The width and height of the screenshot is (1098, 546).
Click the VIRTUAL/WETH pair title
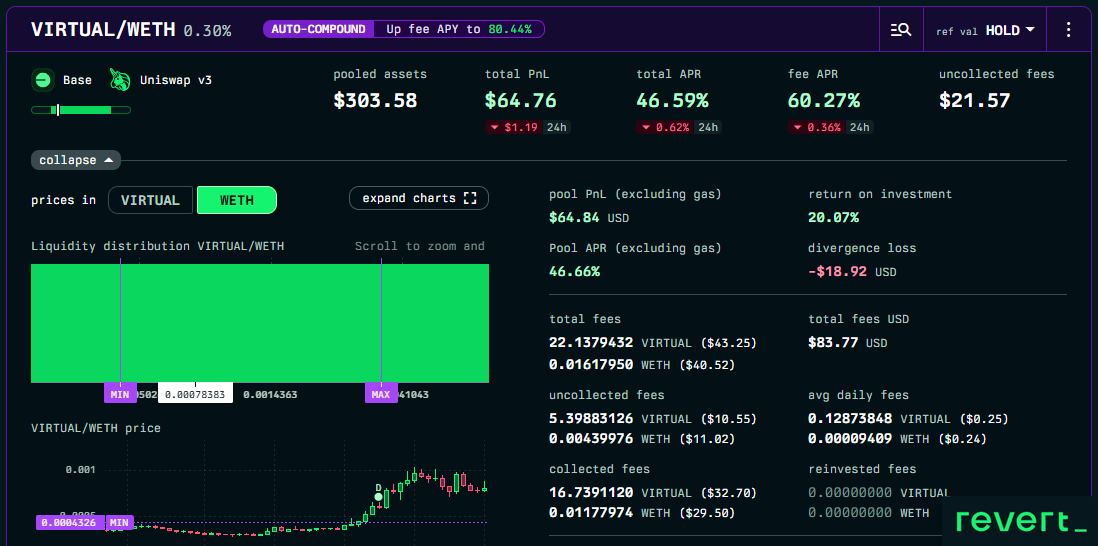click(x=104, y=29)
